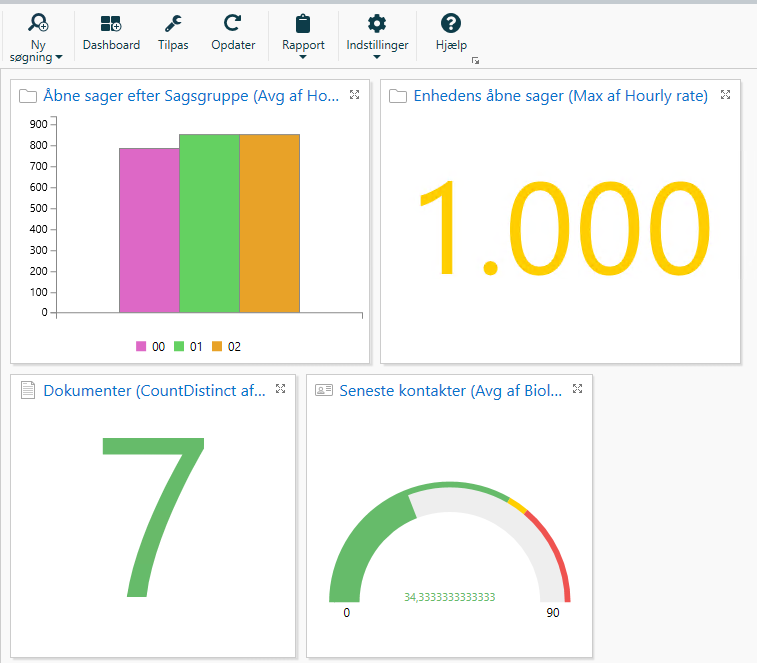The image size is (757, 663).
Task: Maximize the Seneste kontakter widget
Action: click(577, 389)
